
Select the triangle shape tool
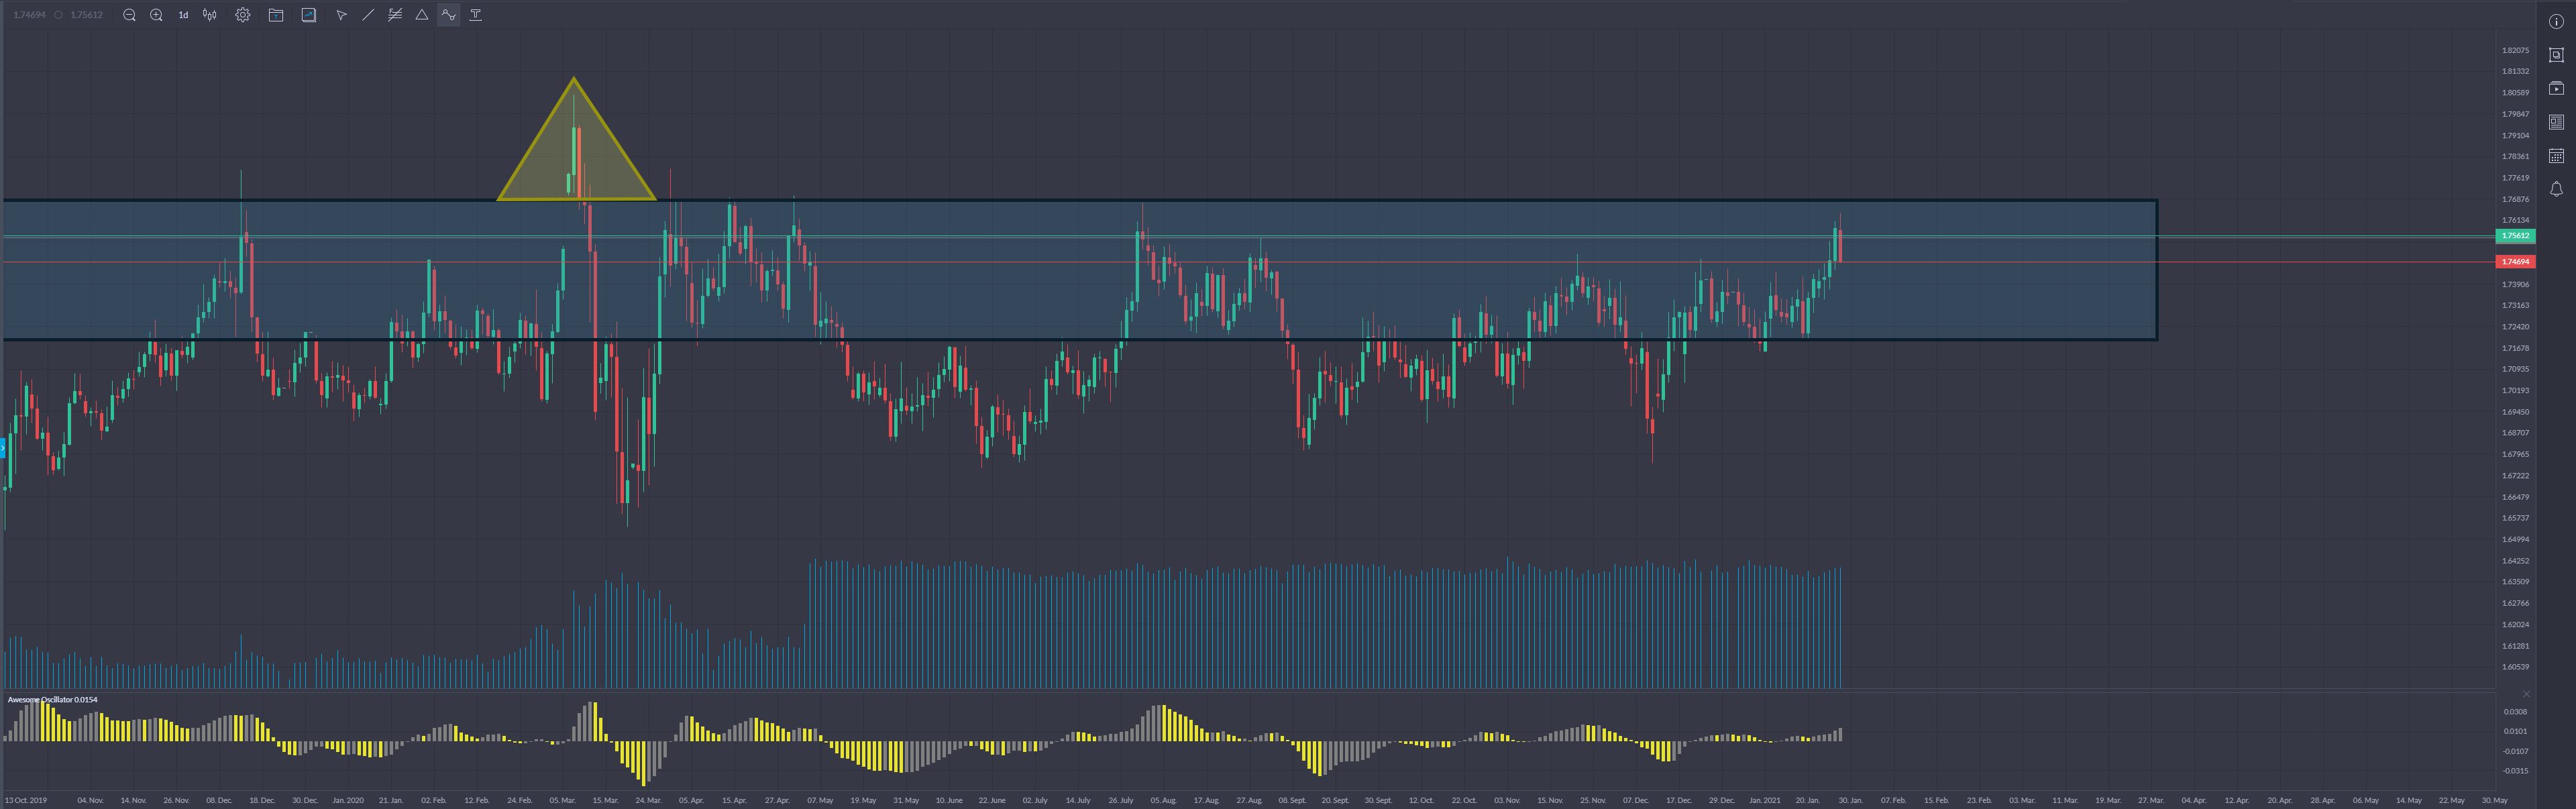click(x=422, y=15)
